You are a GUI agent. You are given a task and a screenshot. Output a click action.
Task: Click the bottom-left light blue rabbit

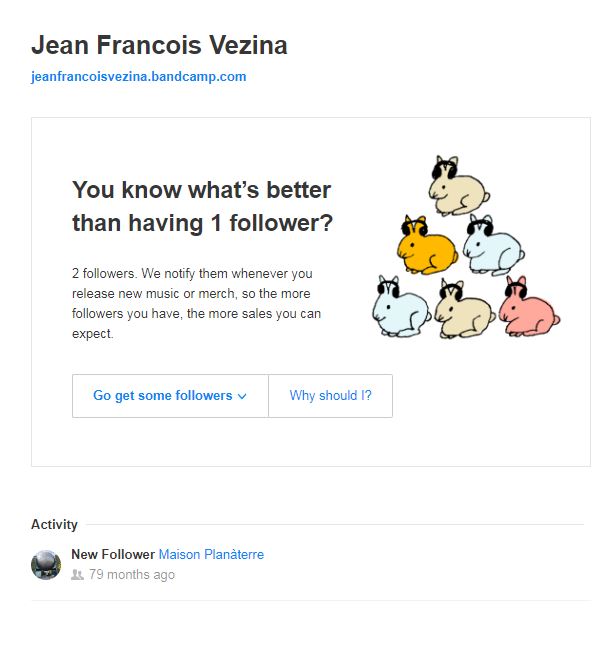tap(401, 307)
